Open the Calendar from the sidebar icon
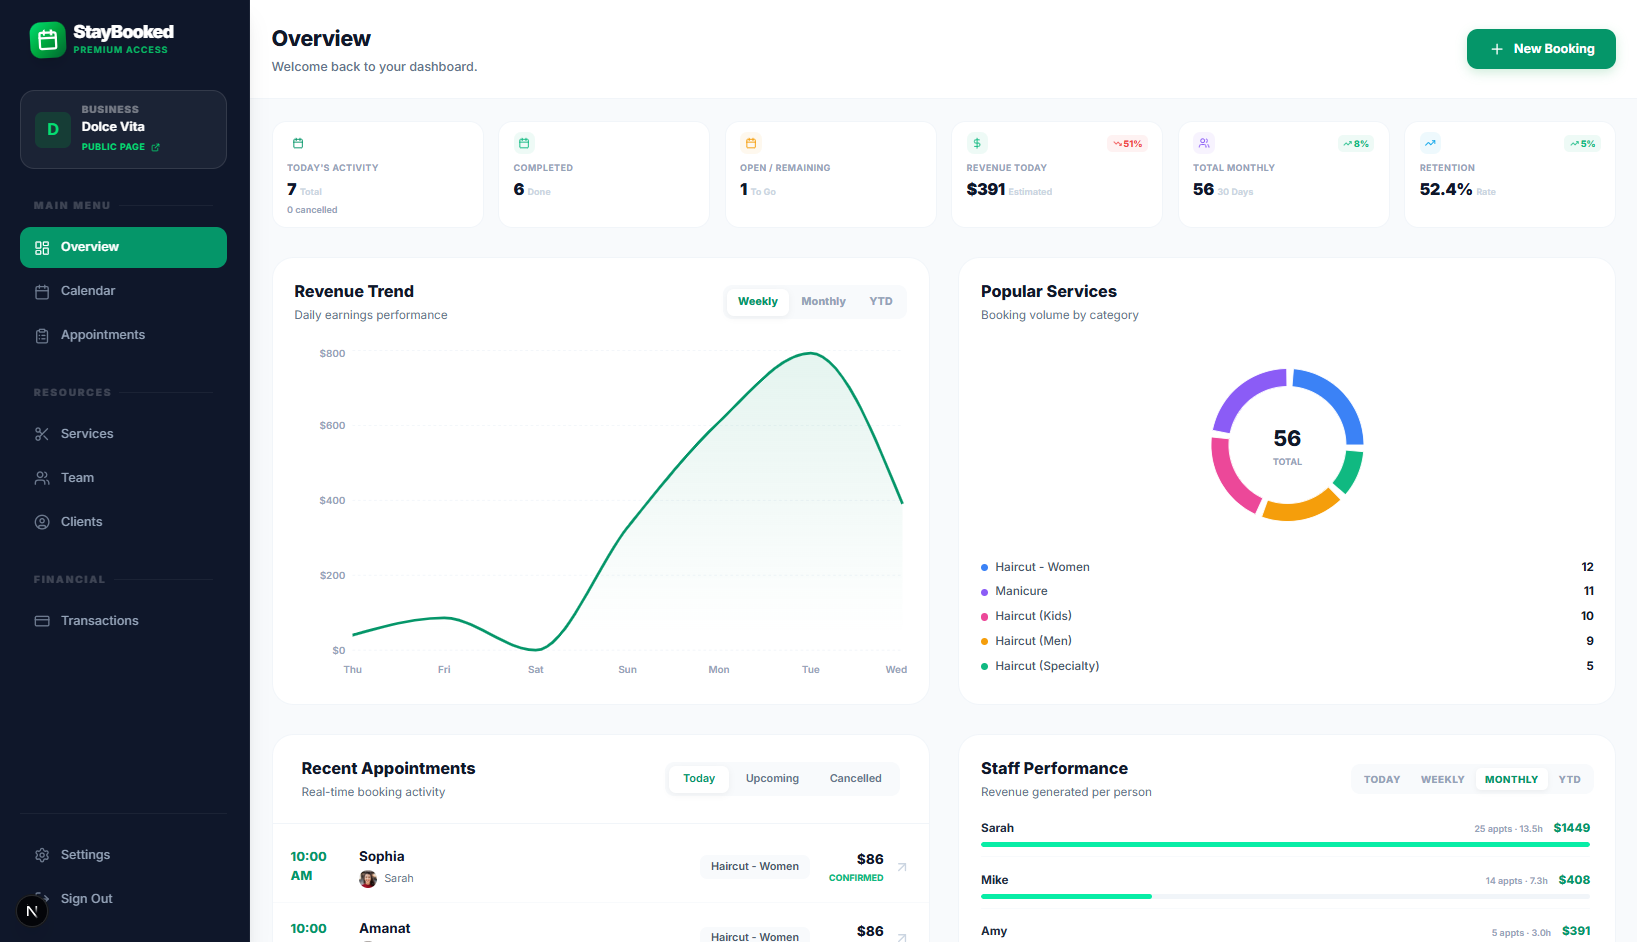The width and height of the screenshot is (1637, 942). point(42,290)
